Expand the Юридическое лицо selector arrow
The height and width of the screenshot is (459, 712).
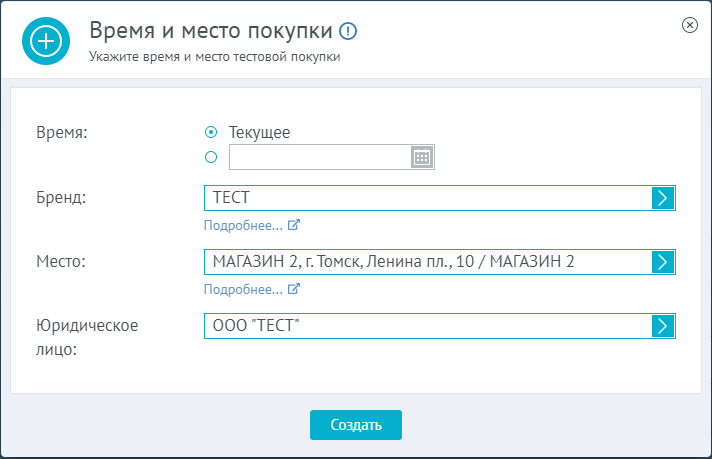(x=663, y=326)
